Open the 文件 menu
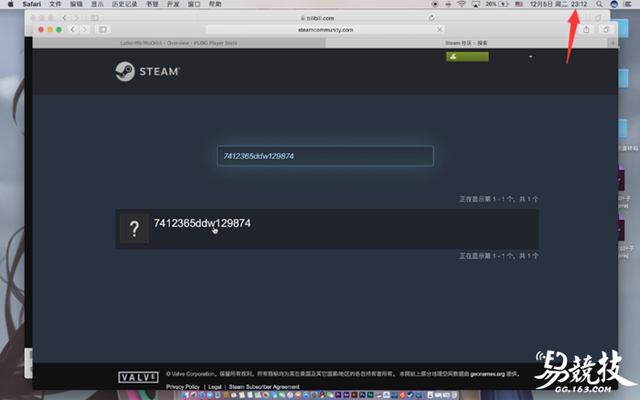 55,4
